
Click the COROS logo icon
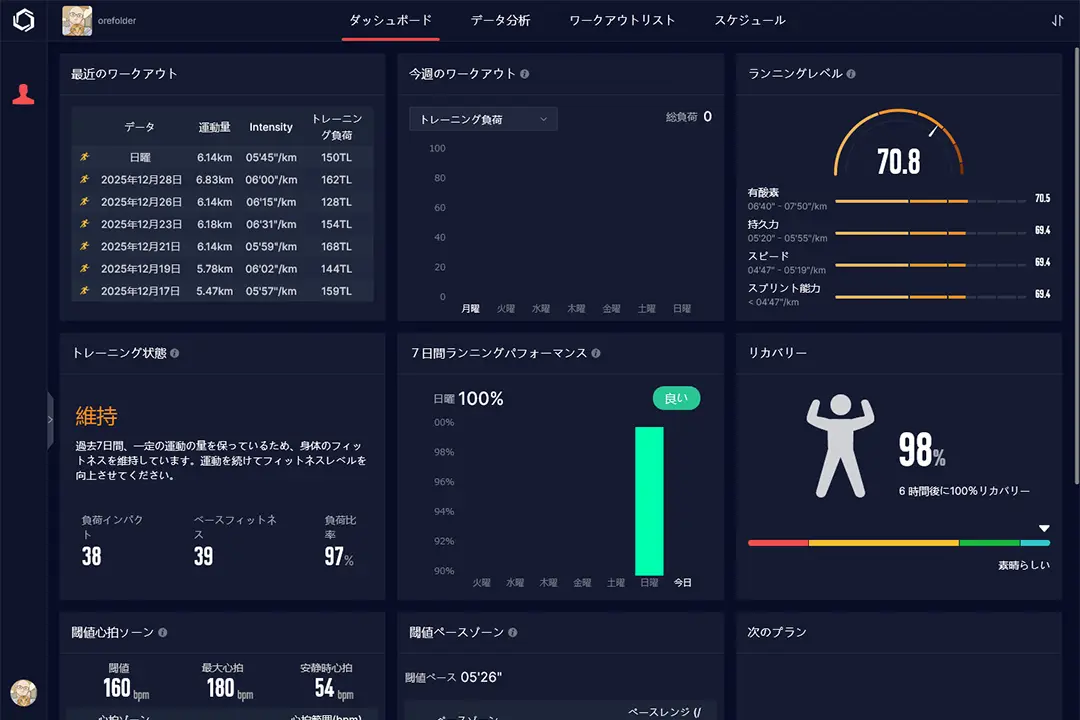click(23, 21)
